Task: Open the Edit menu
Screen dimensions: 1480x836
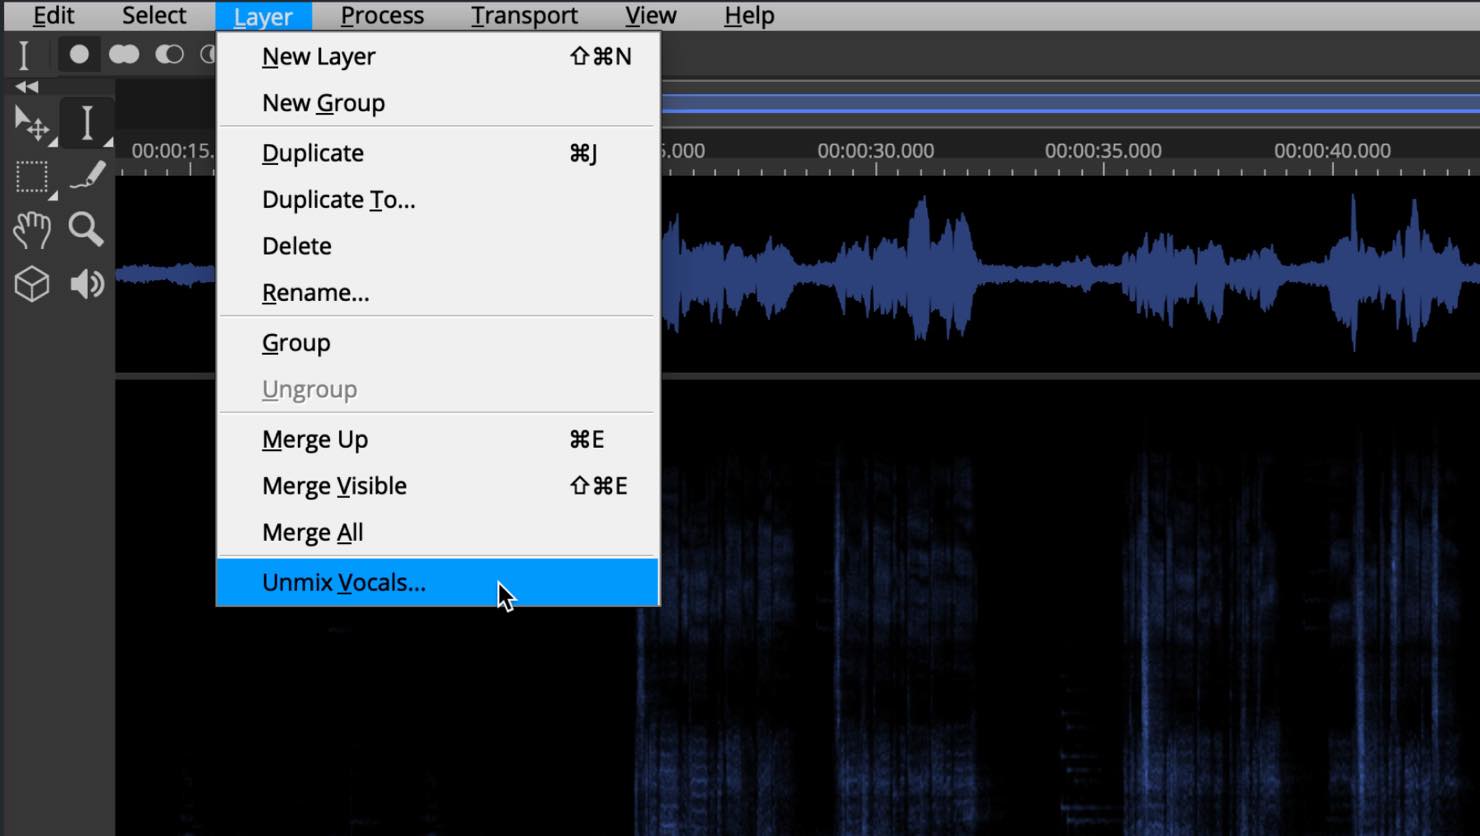Action: (x=53, y=15)
